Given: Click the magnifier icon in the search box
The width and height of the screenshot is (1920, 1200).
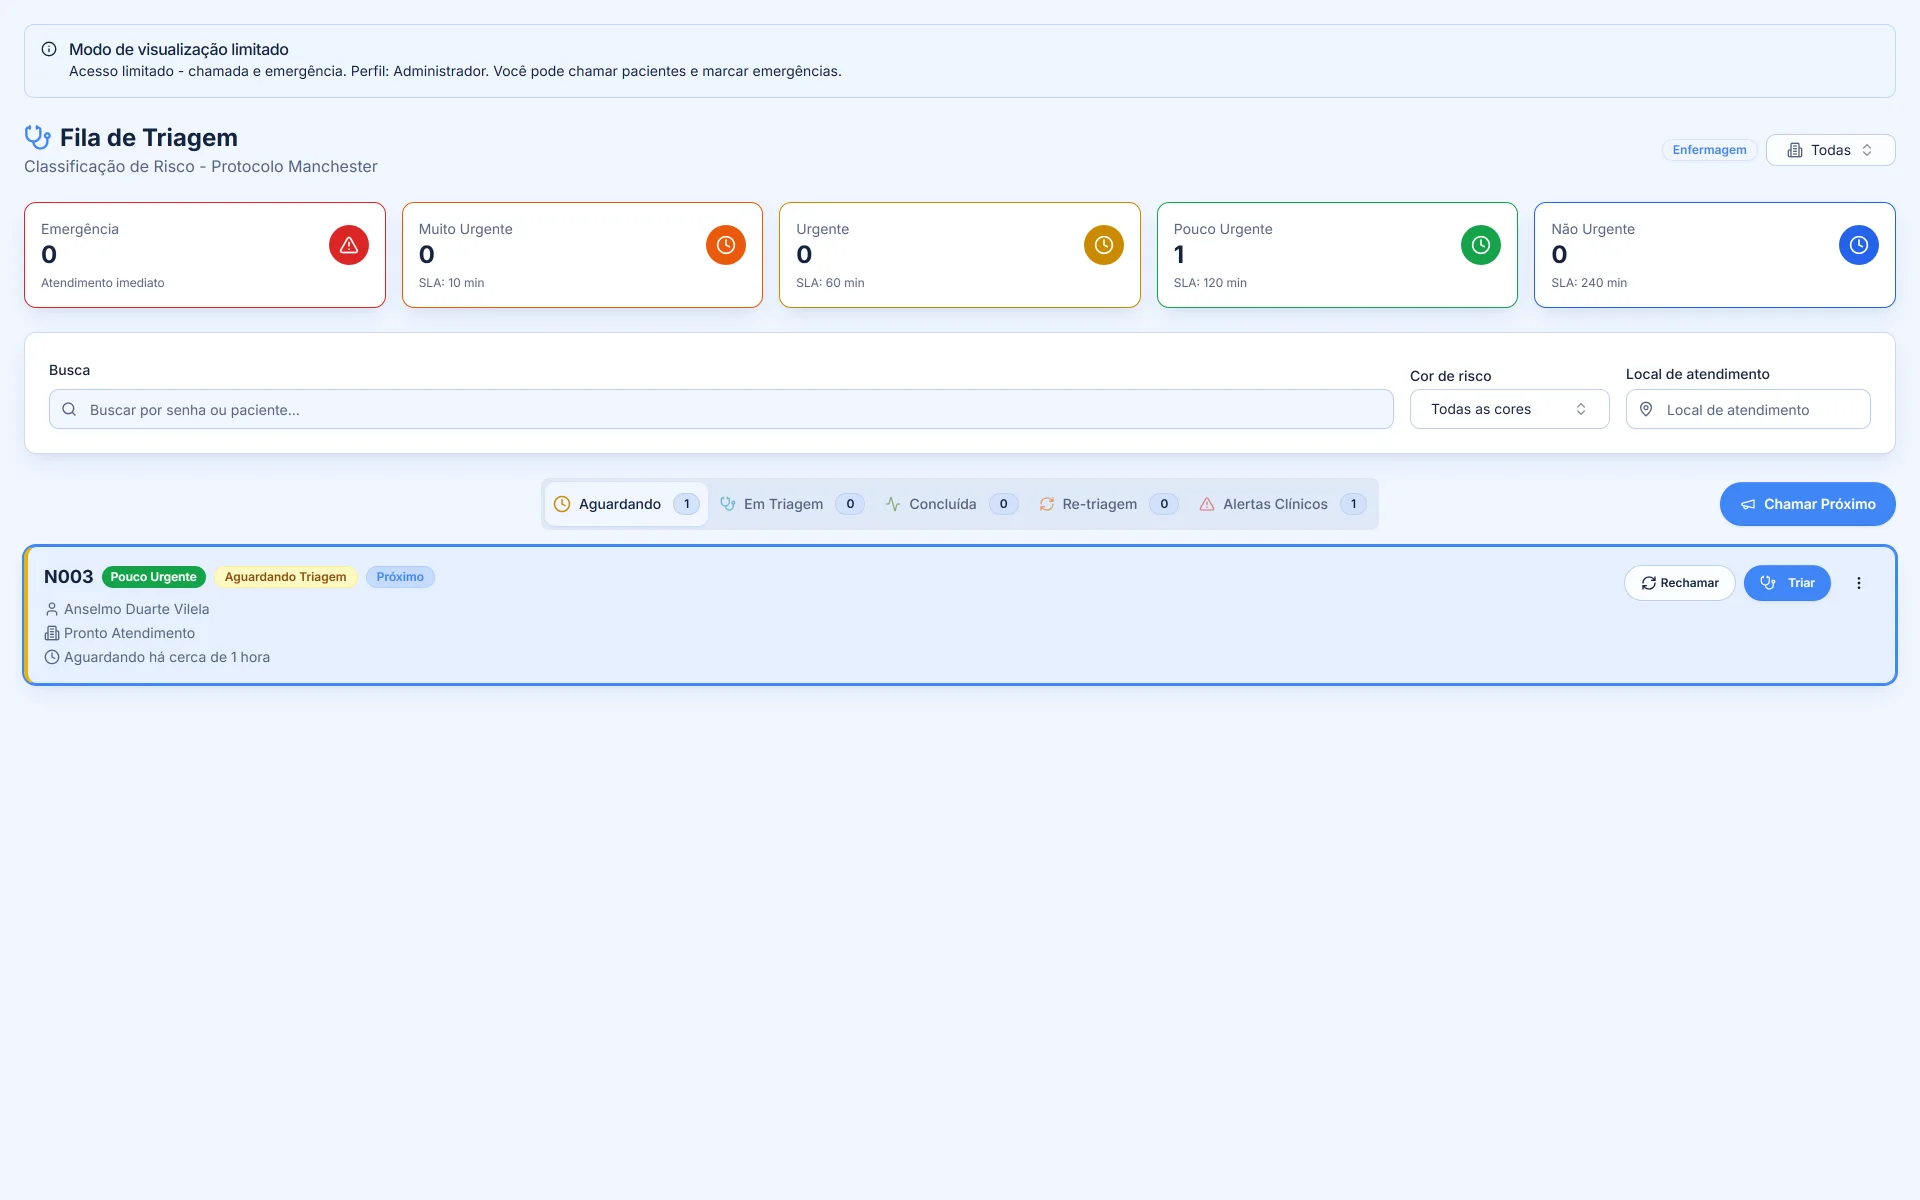Looking at the screenshot, I should coord(69,409).
